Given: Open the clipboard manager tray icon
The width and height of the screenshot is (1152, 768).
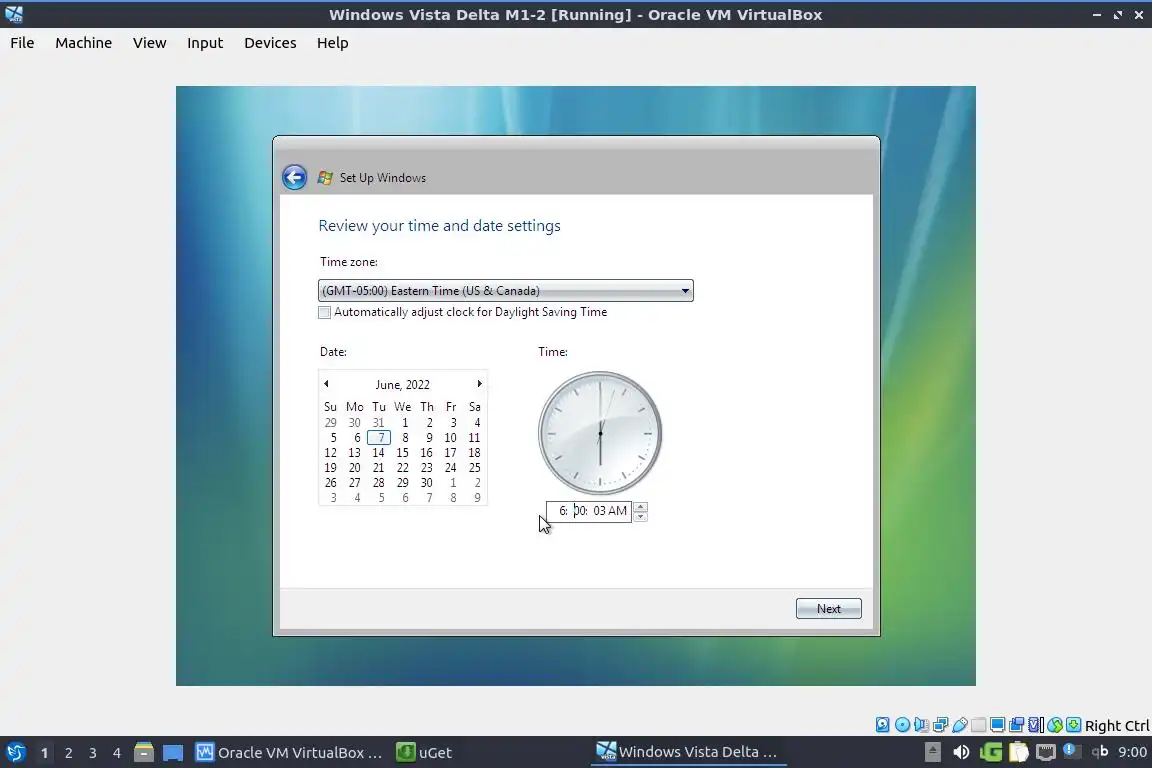Looking at the screenshot, I should (x=1018, y=751).
